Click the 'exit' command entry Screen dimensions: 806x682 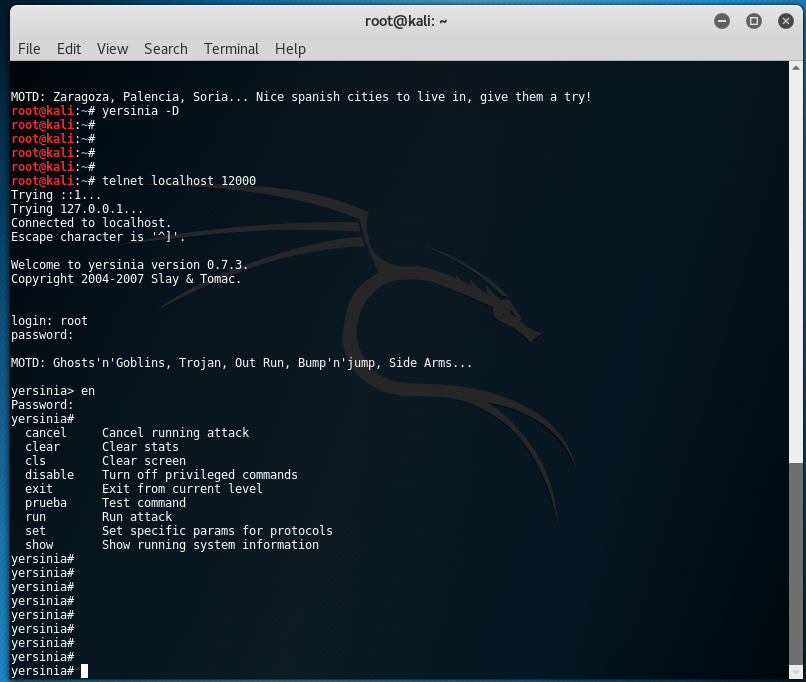[39, 489]
